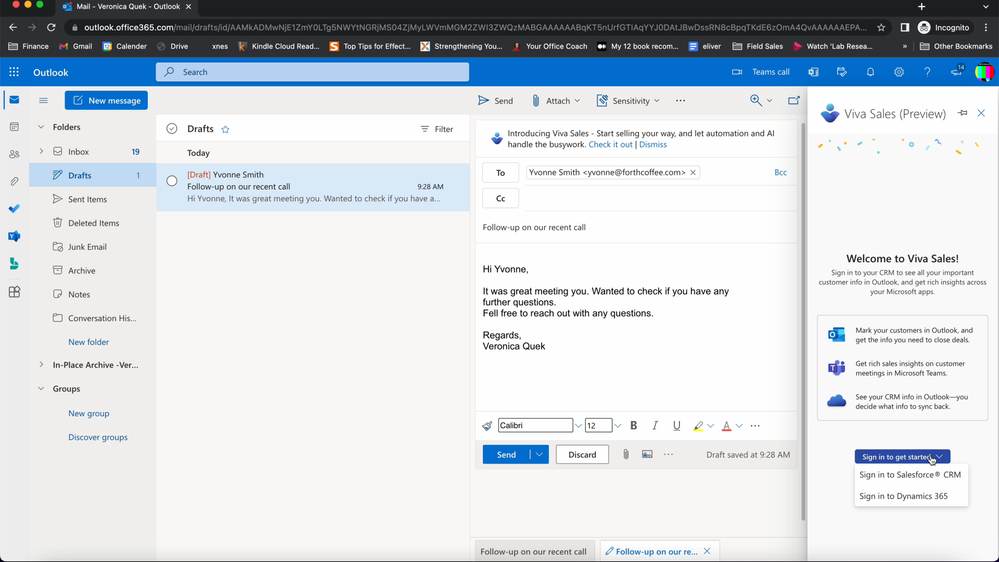This screenshot has width=999, height=562.
Task: Open Filter for Drafts list
Action: pos(437,129)
